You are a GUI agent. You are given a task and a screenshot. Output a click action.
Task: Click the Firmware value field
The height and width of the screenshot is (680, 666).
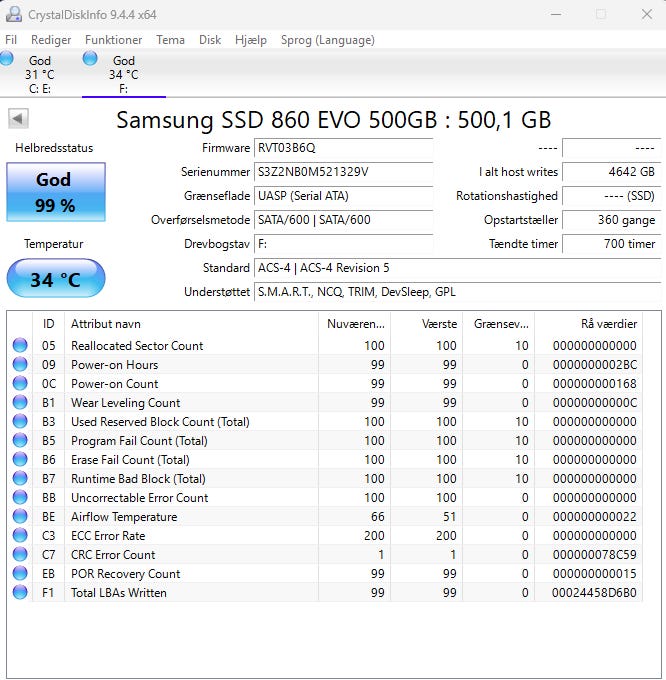(x=343, y=148)
